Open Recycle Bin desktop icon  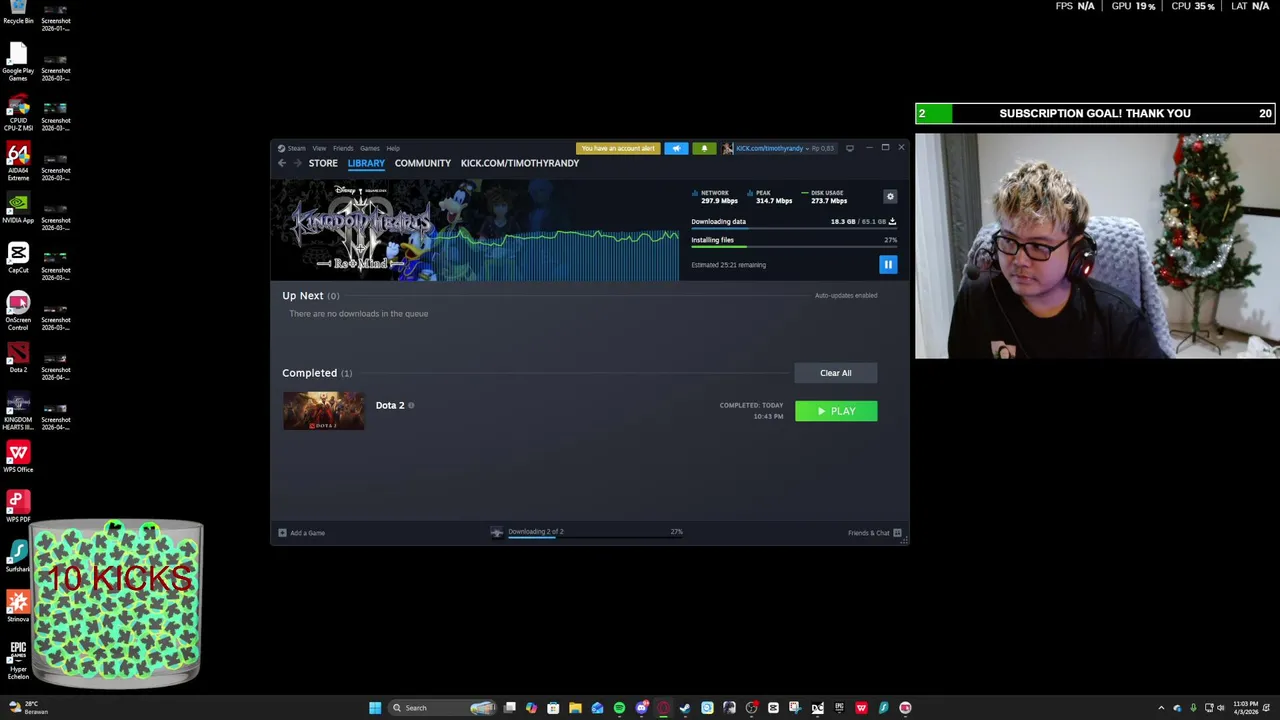(18, 13)
